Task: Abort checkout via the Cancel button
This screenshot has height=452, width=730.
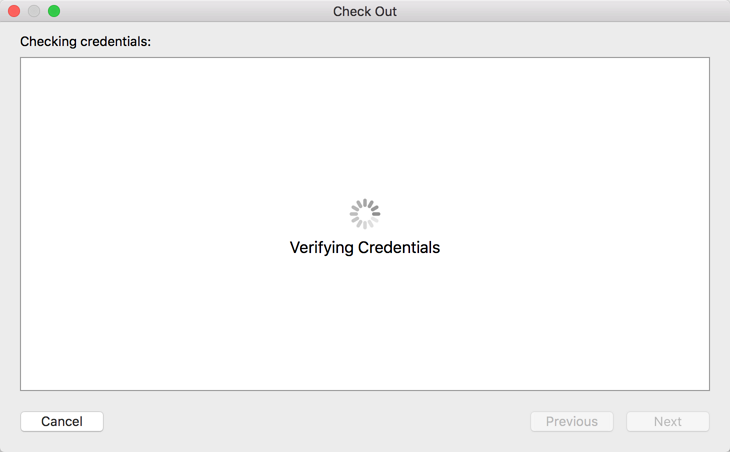Action: (62, 421)
